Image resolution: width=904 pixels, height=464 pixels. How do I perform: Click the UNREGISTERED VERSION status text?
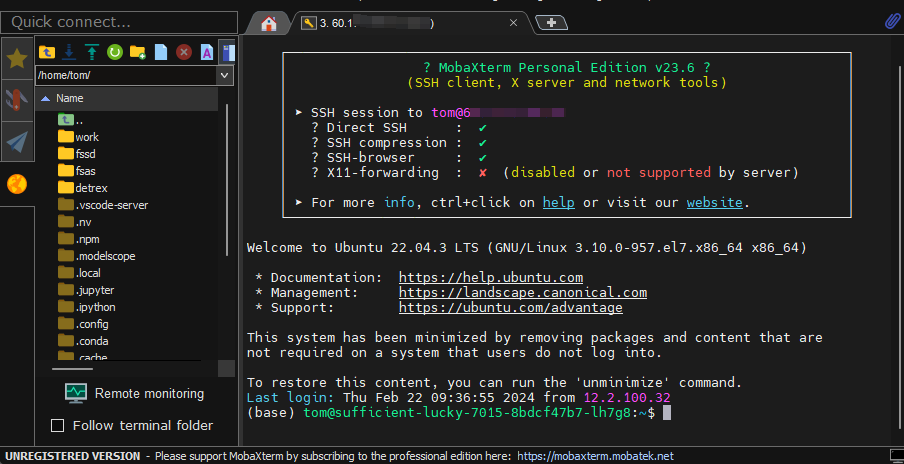(x=73, y=456)
